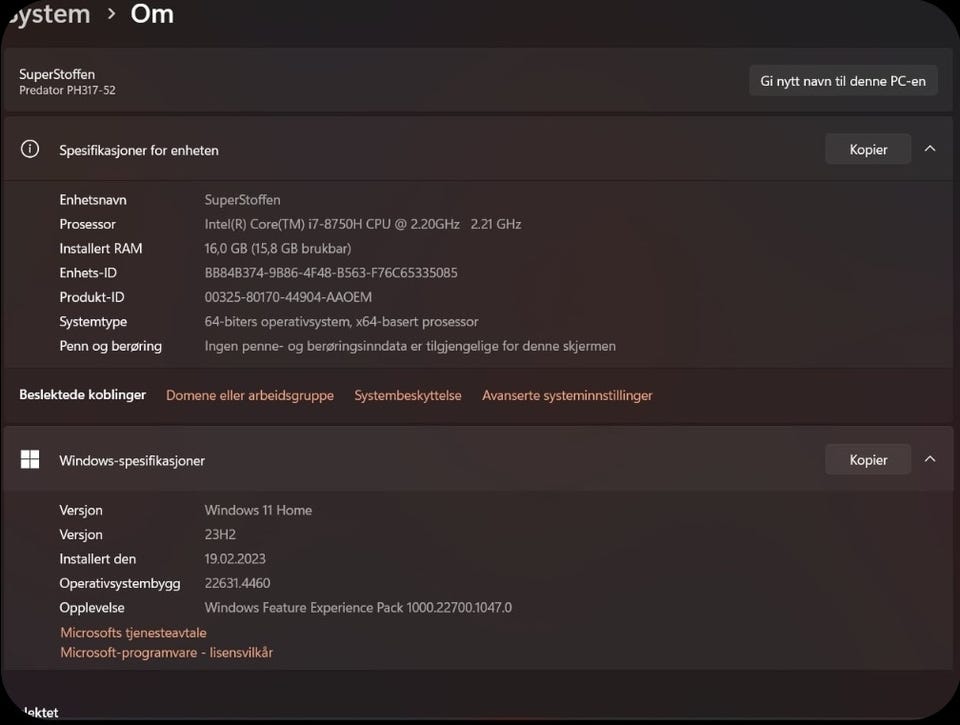Click the Windows logo icon
The image size is (960, 725).
[30, 460]
